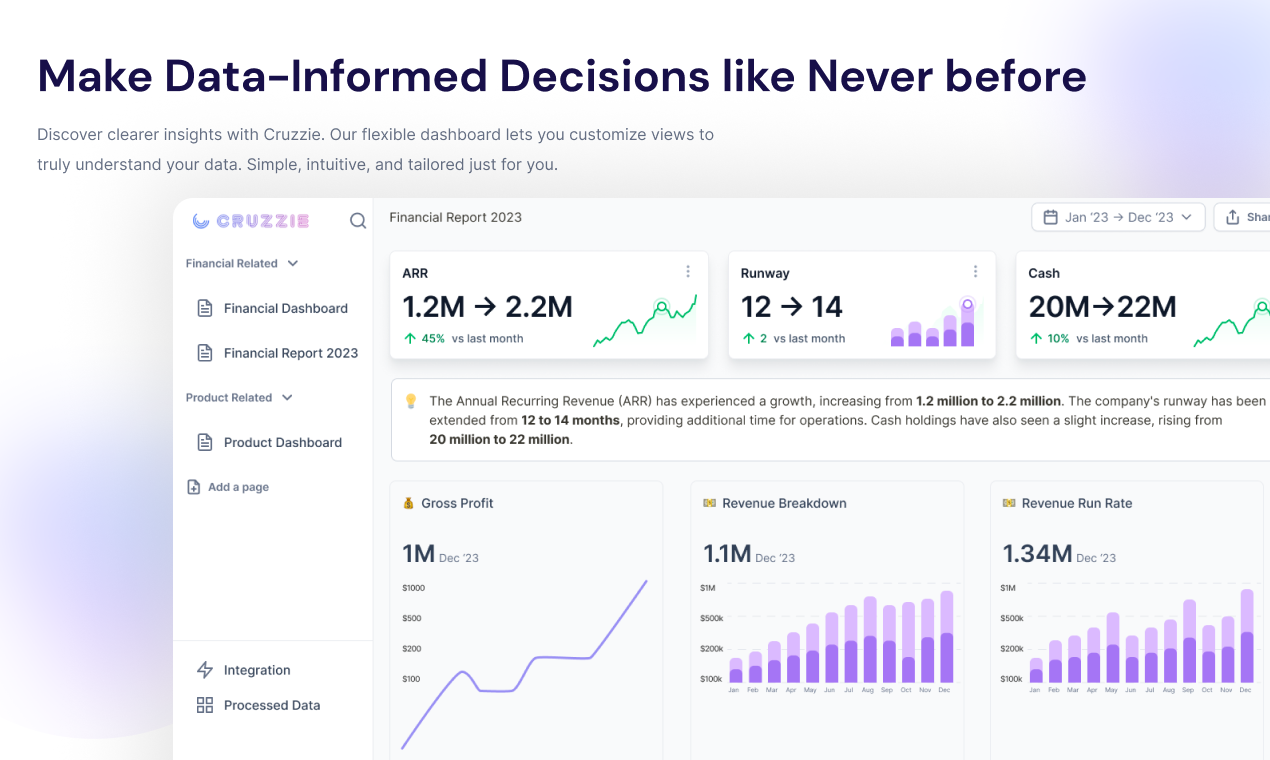Click the Gross Profit money bag icon
This screenshot has width=1270, height=760.
coord(408,503)
